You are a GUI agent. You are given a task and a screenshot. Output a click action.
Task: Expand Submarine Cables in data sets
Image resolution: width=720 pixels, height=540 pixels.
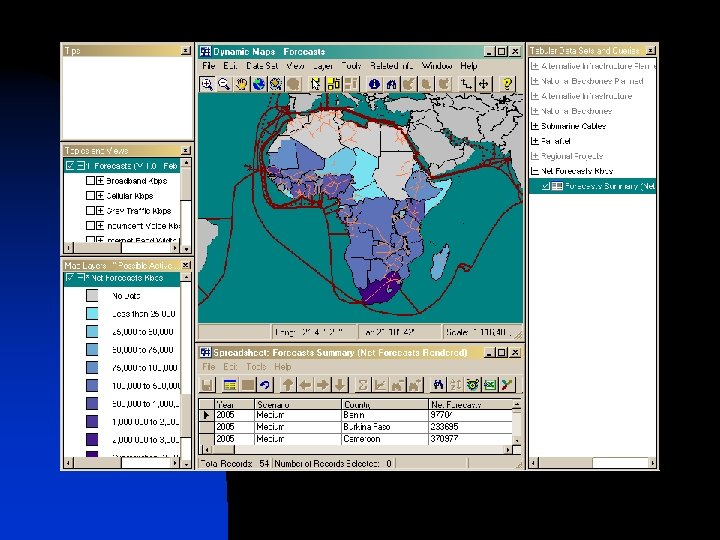(534, 126)
